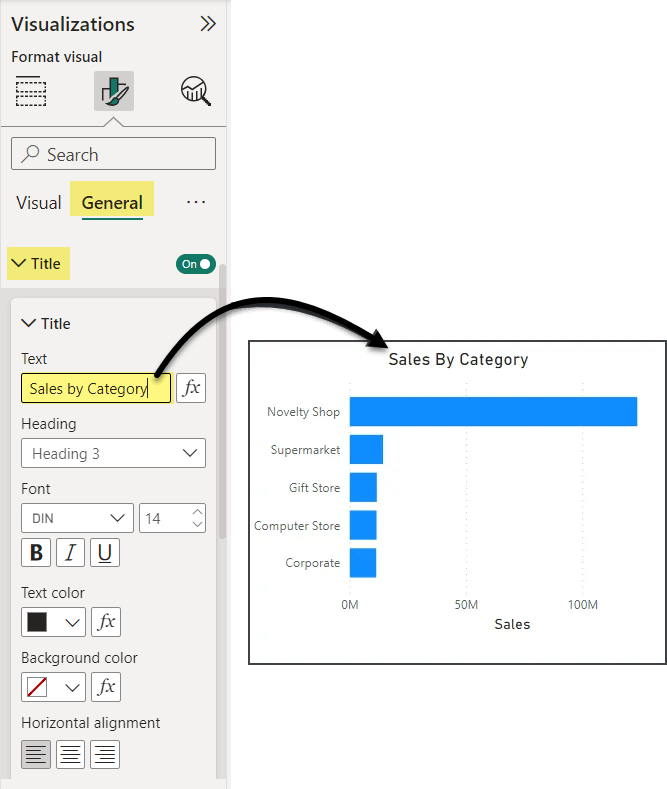Viewport: 667px width, 789px height.
Task: Switch to the General tab
Action: pyautogui.click(x=112, y=203)
